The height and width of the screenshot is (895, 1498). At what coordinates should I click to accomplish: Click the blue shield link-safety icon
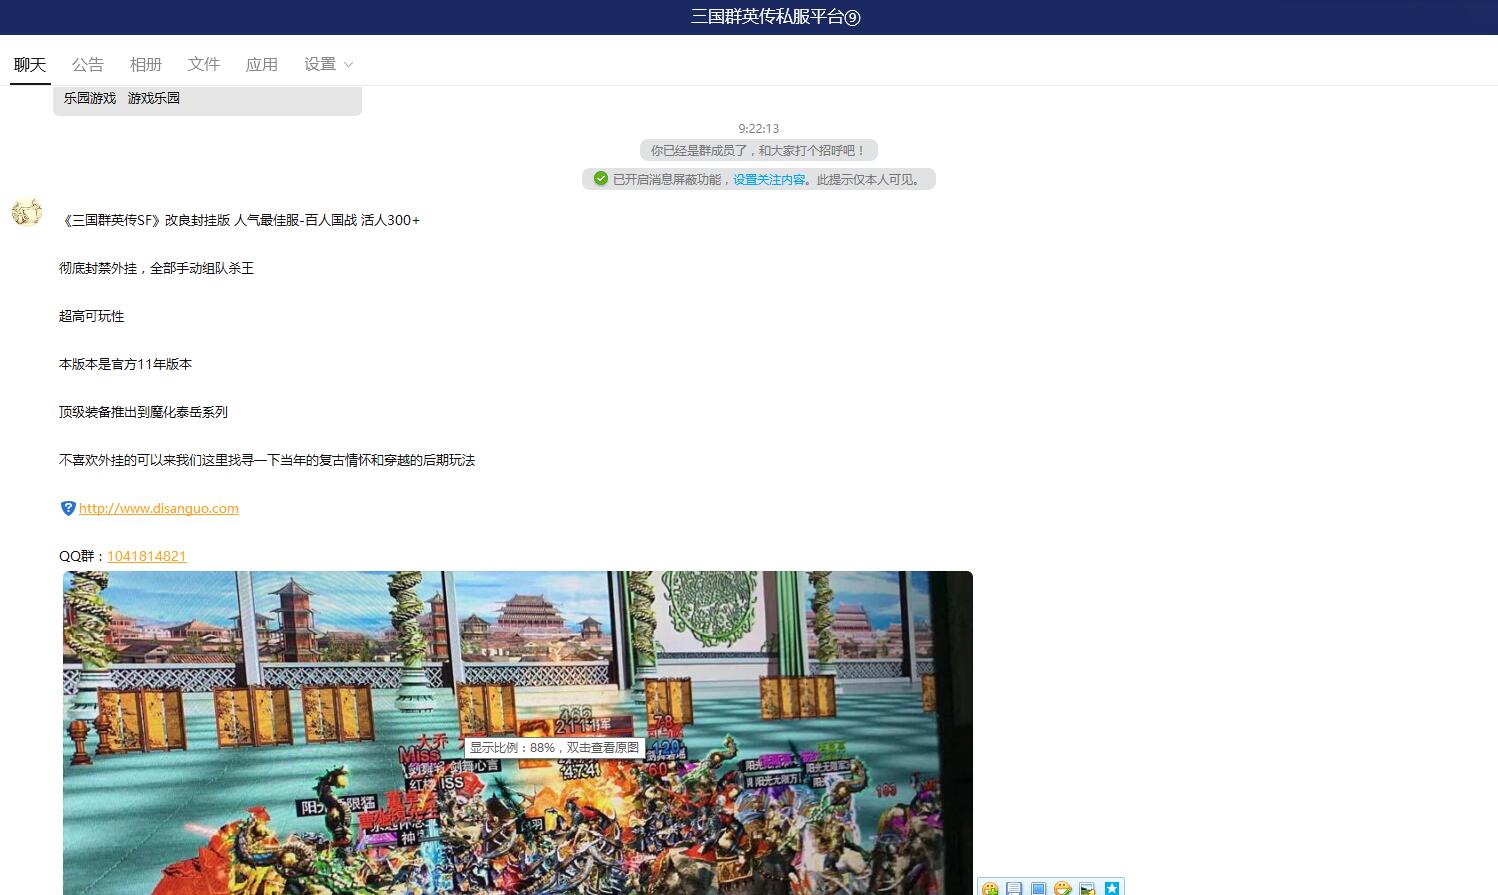[x=68, y=508]
